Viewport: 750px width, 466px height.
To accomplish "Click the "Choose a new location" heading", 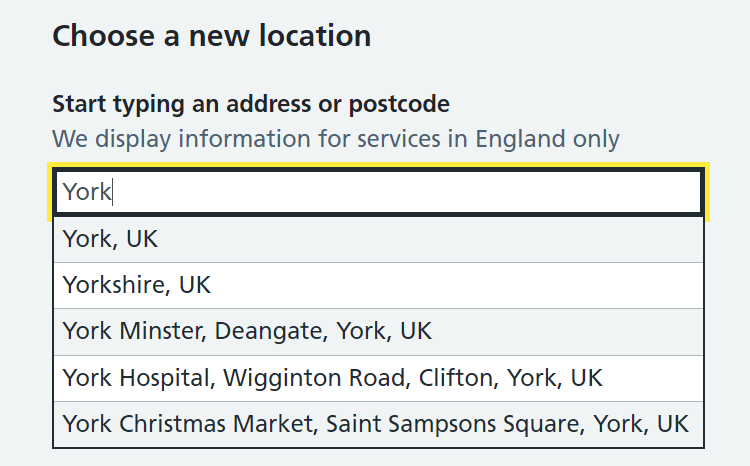I will pos(211,37).
